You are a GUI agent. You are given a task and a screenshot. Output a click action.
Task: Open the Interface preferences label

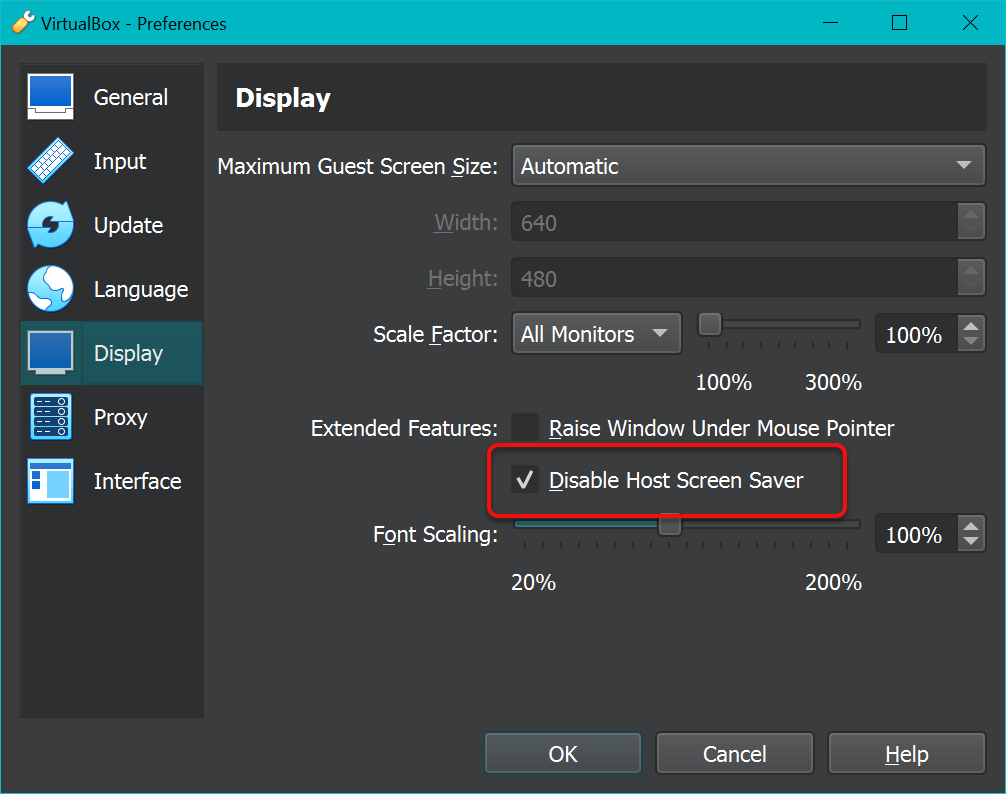click(x=137, y=481)
